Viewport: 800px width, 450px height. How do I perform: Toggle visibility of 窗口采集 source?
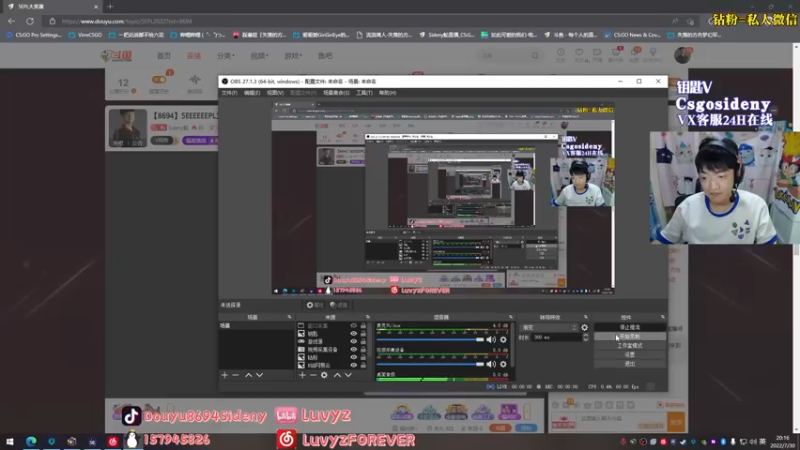pyautogui.click(x=354, y=326)
